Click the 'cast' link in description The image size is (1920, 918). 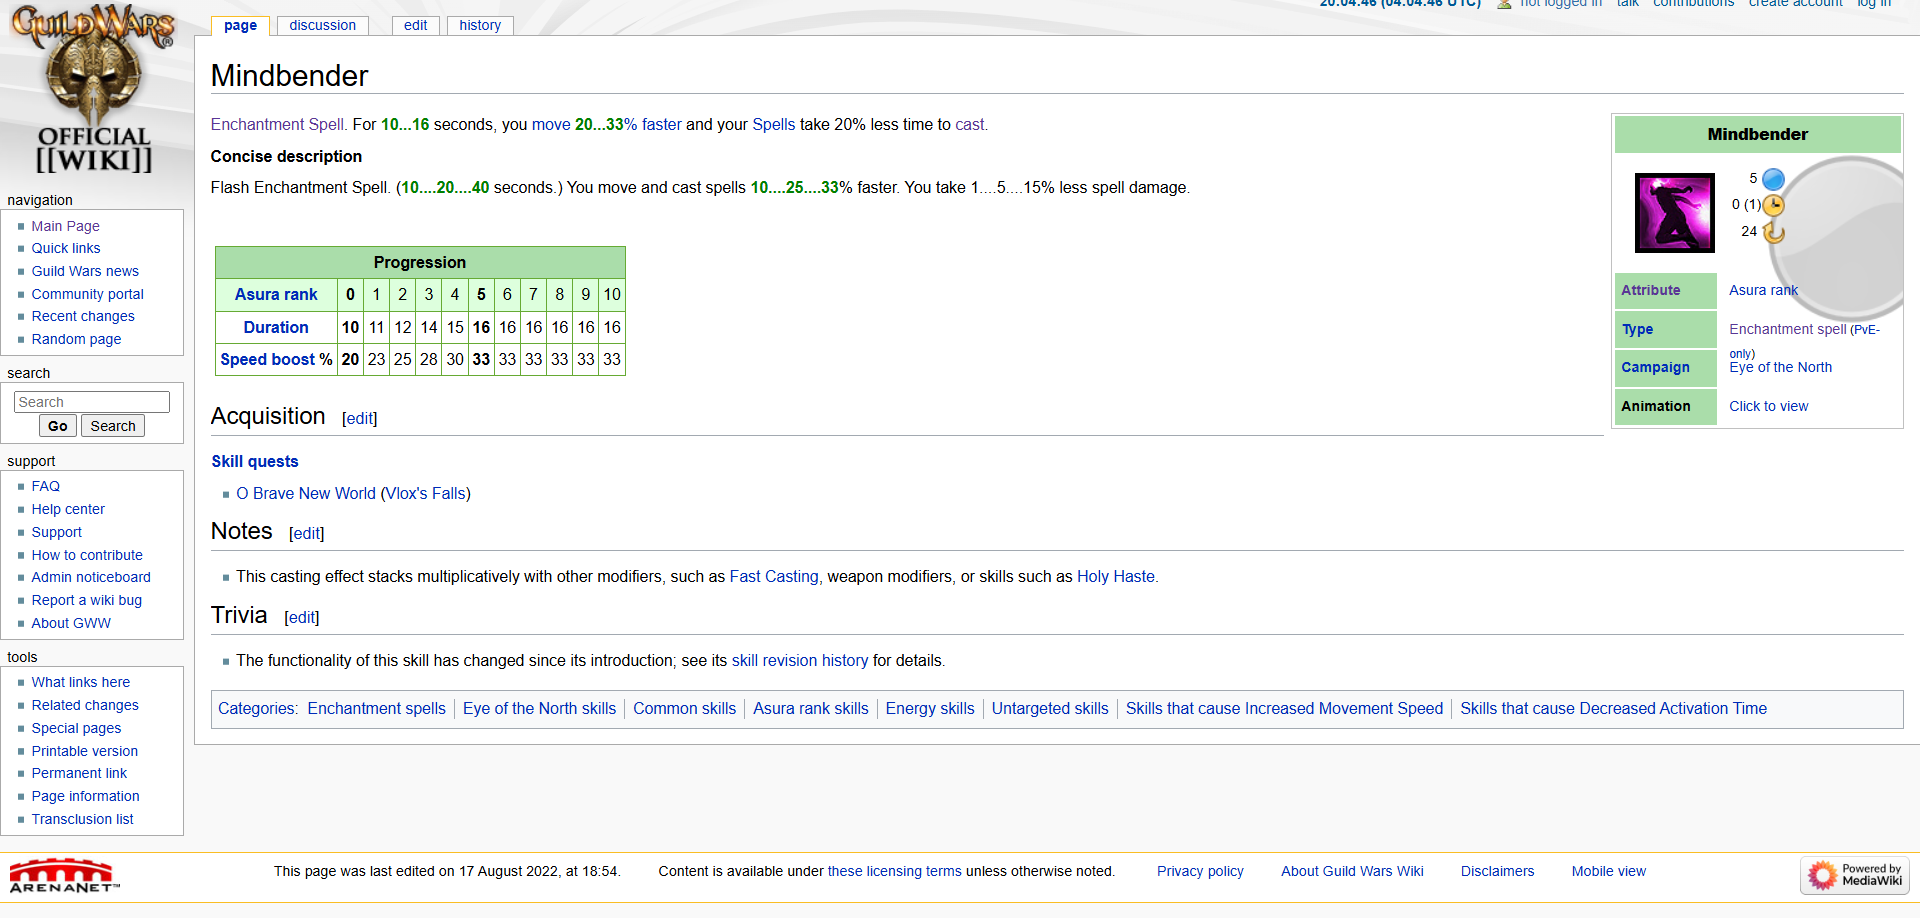coord(970,124)
